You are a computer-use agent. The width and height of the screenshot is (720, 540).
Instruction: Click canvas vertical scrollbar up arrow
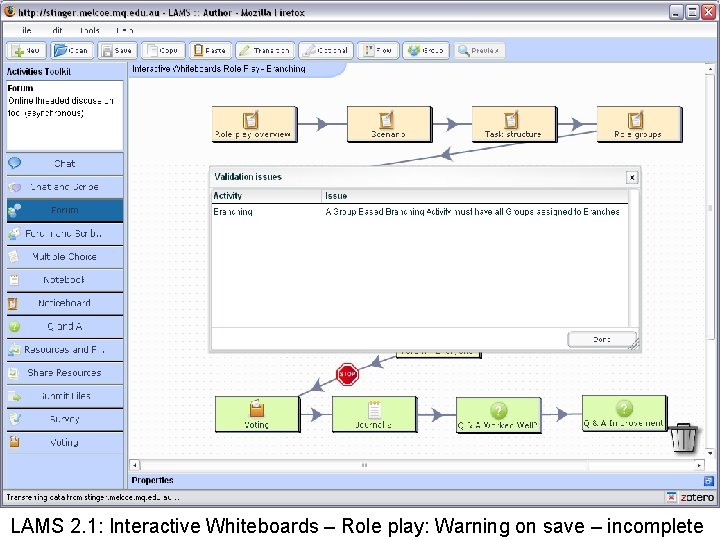pyautogui.click(x=710, y=69)
